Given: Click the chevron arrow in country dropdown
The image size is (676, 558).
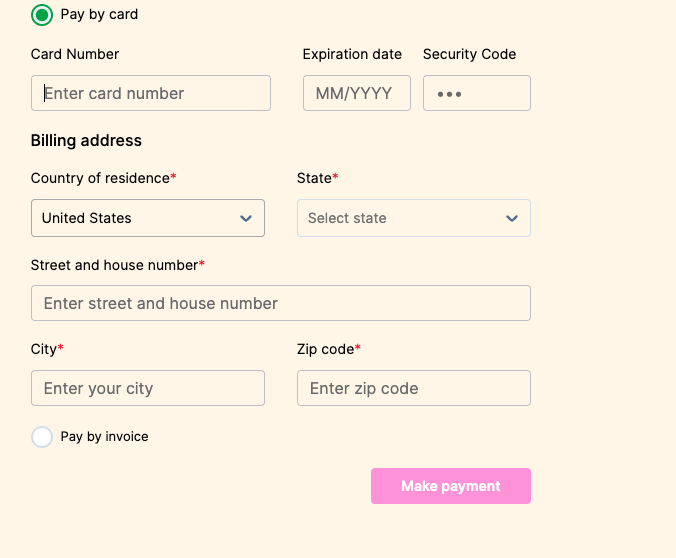Looking at the screenshot, I should click(x=246, y=218).
